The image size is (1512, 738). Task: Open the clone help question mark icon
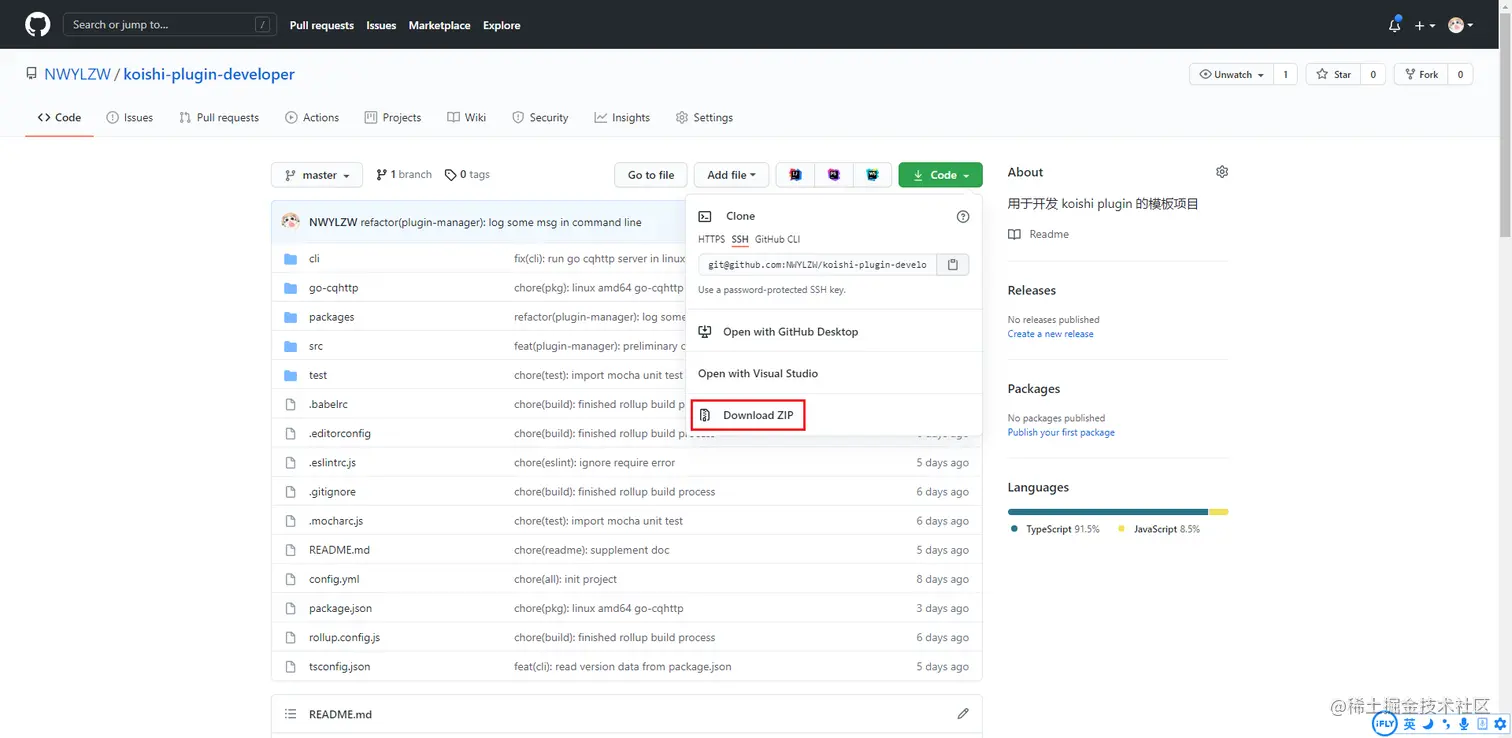click(x=963, y=216)
